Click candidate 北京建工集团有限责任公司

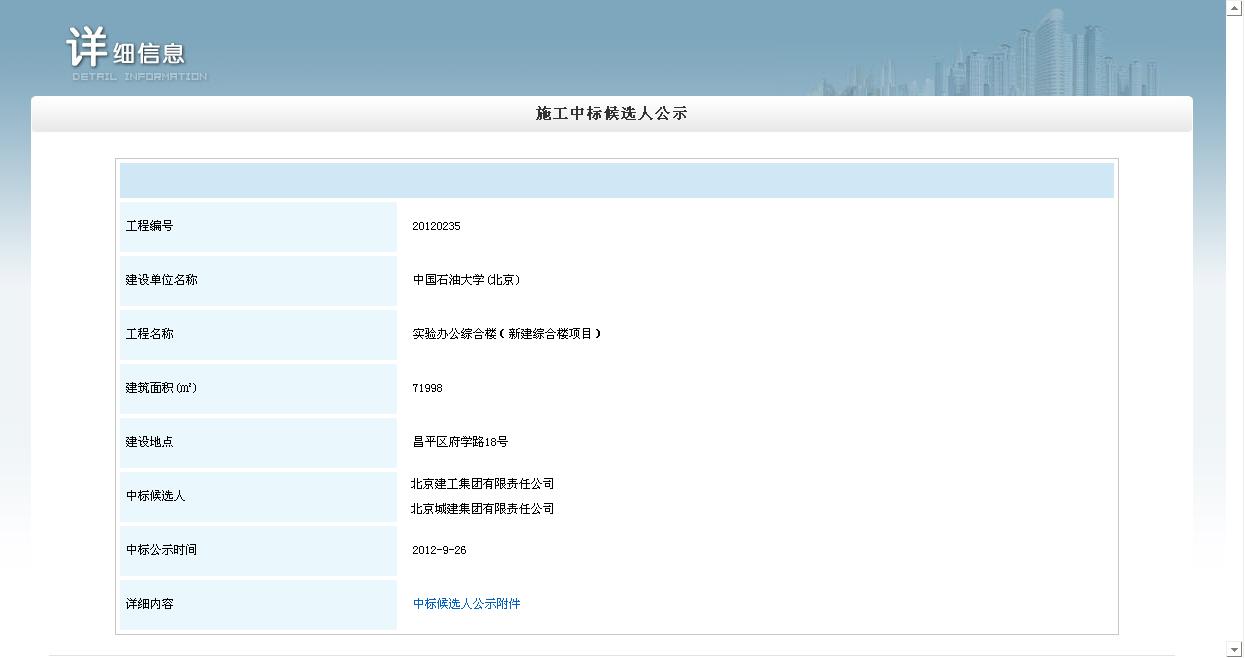tap(482, 484)
